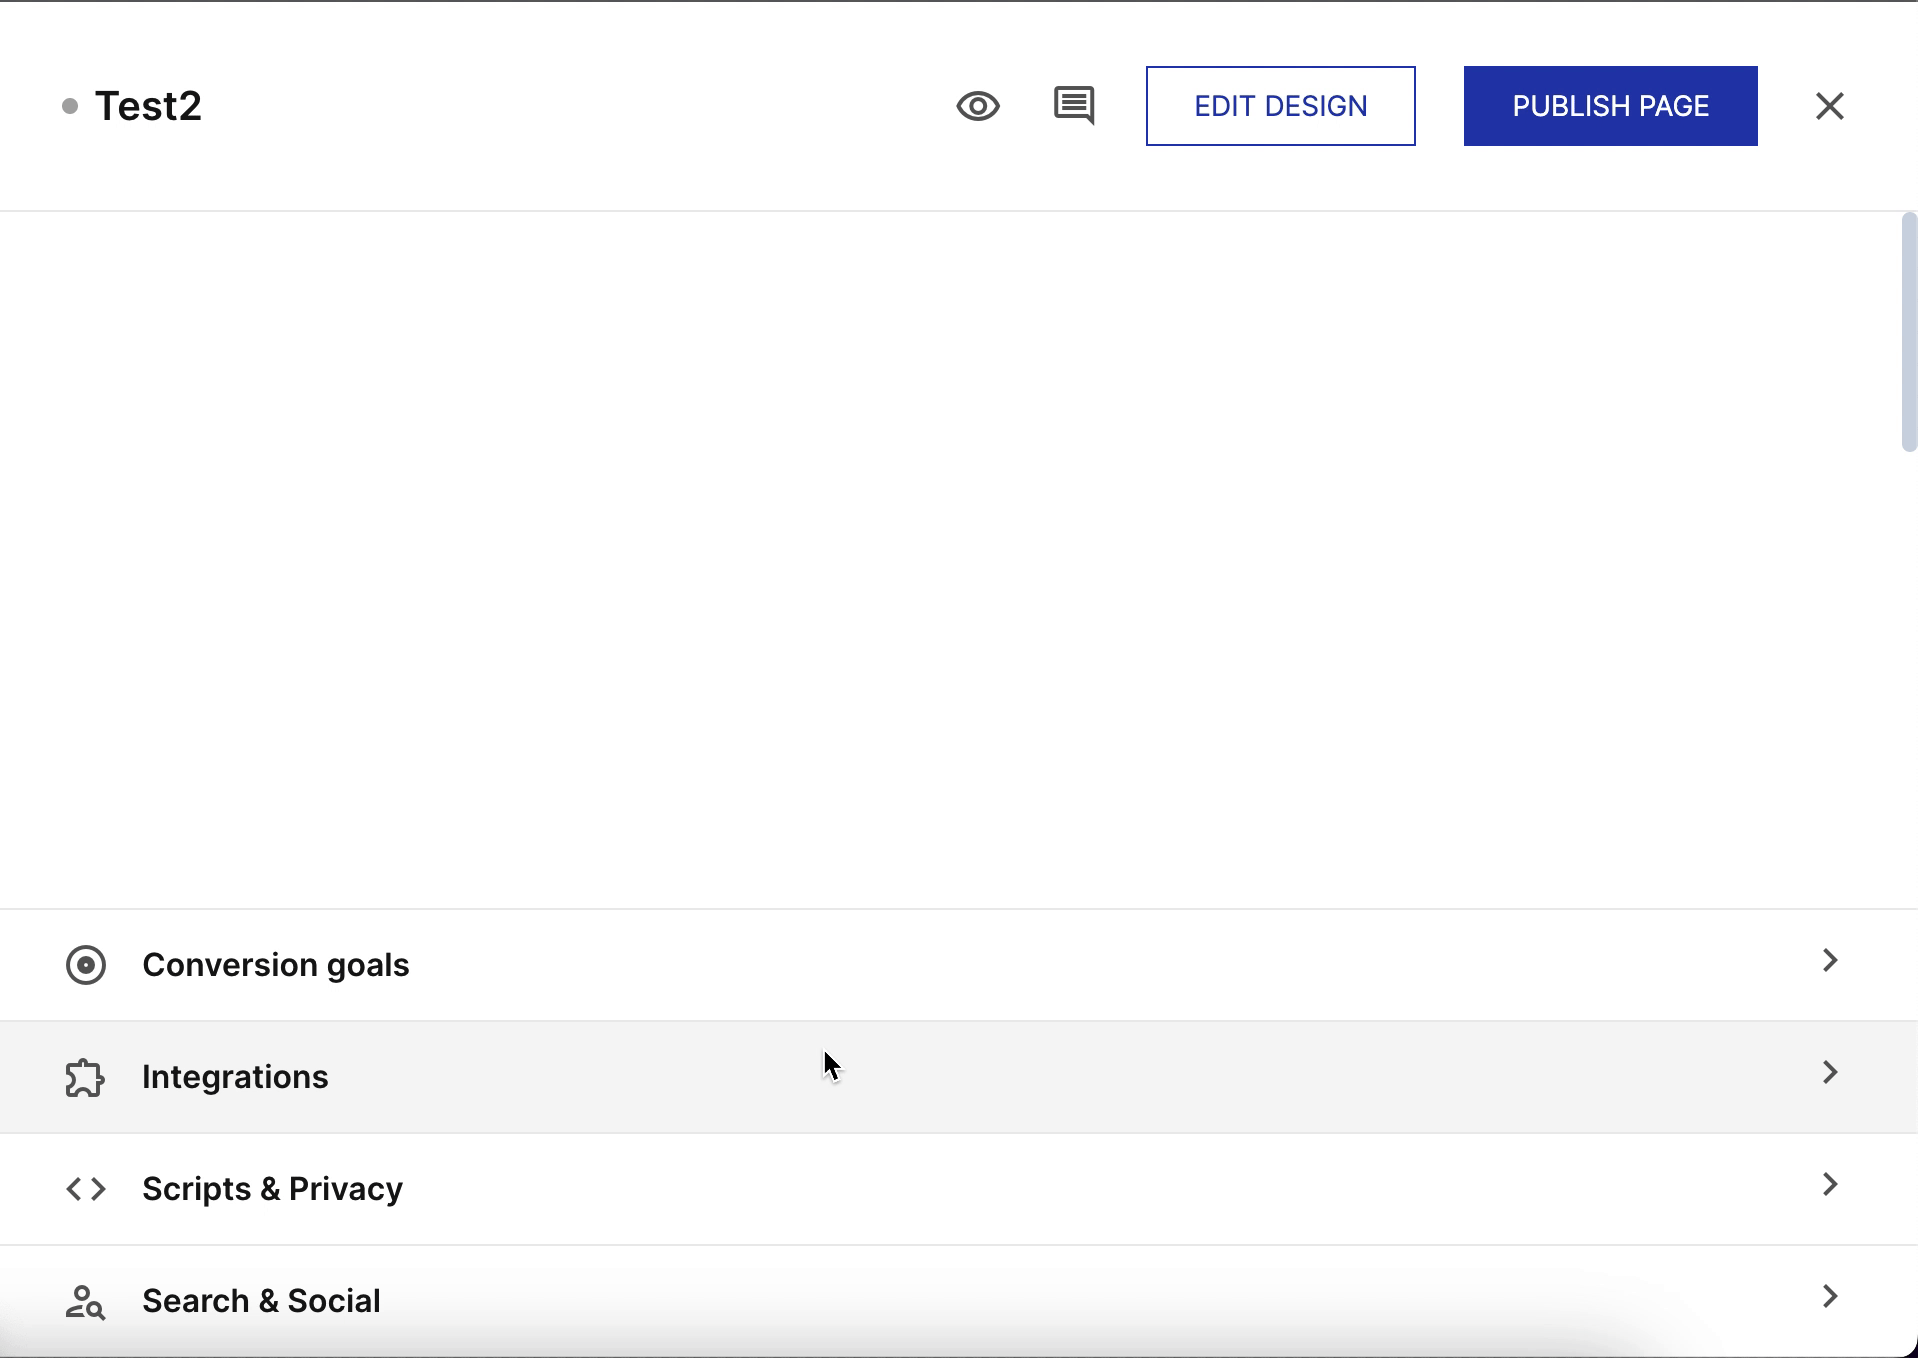Click the Integrations puzzle piece icon

[86, 1077]
